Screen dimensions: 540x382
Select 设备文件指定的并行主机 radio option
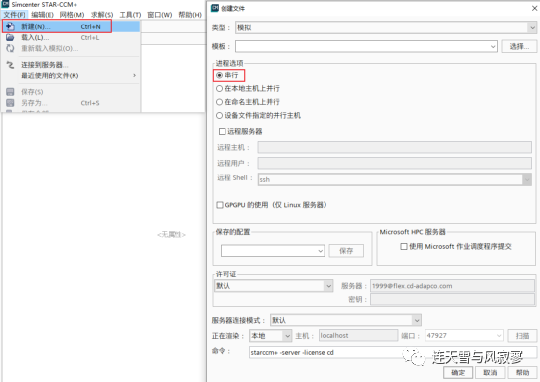pos(219,115)
